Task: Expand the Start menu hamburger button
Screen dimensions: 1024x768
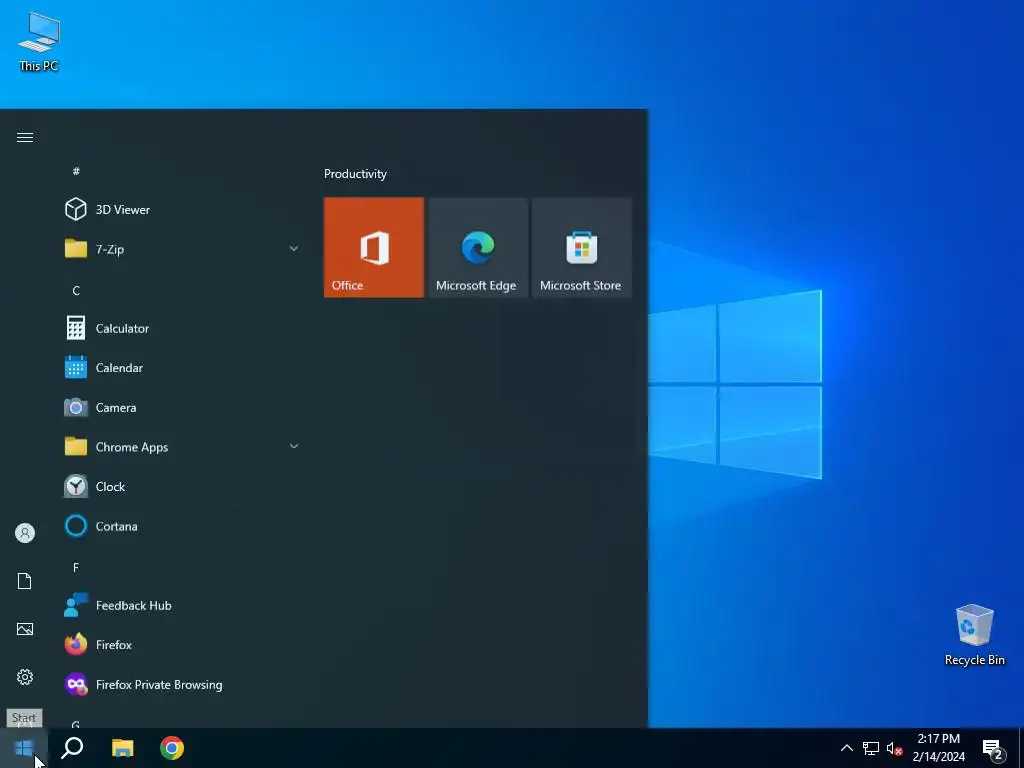Action: click(x=25, y=137)
